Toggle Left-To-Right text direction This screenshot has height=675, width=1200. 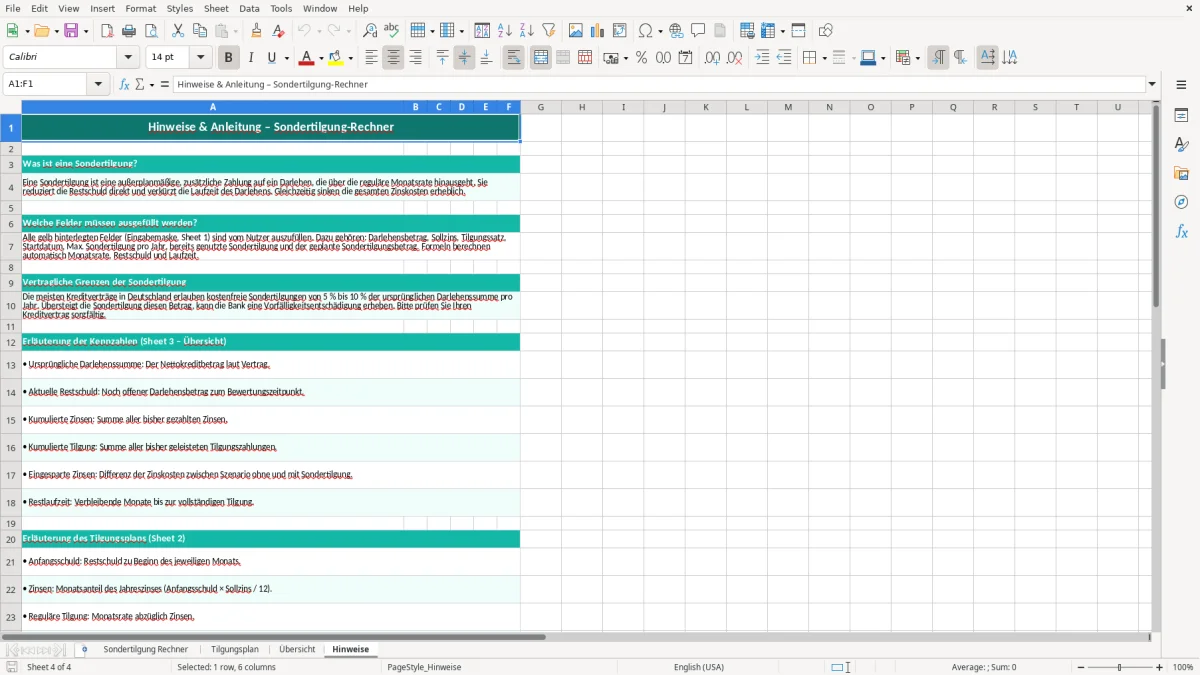pos(938,58)
